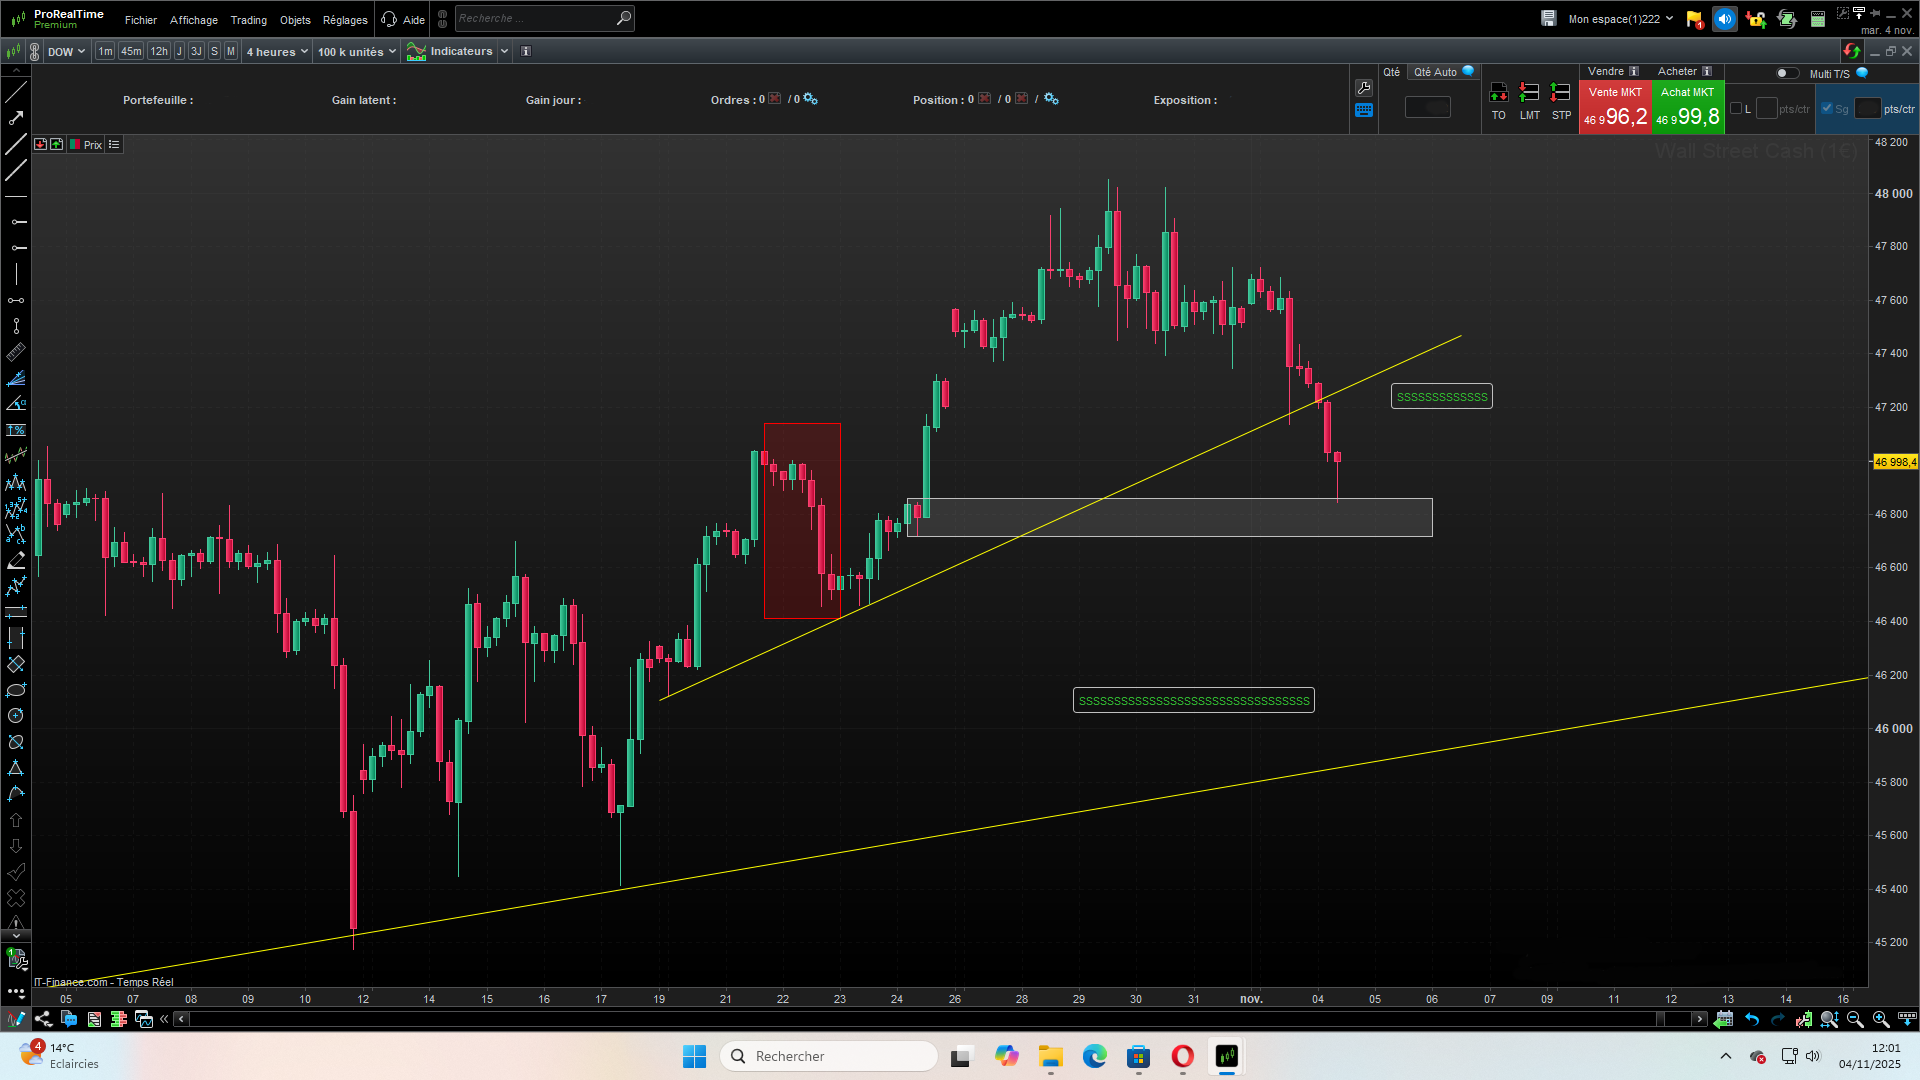This screenshot has height=1080, width=1920.
Task: Click the blue keyboard shortcuts icon
Action: click(x=1364, y=110)
